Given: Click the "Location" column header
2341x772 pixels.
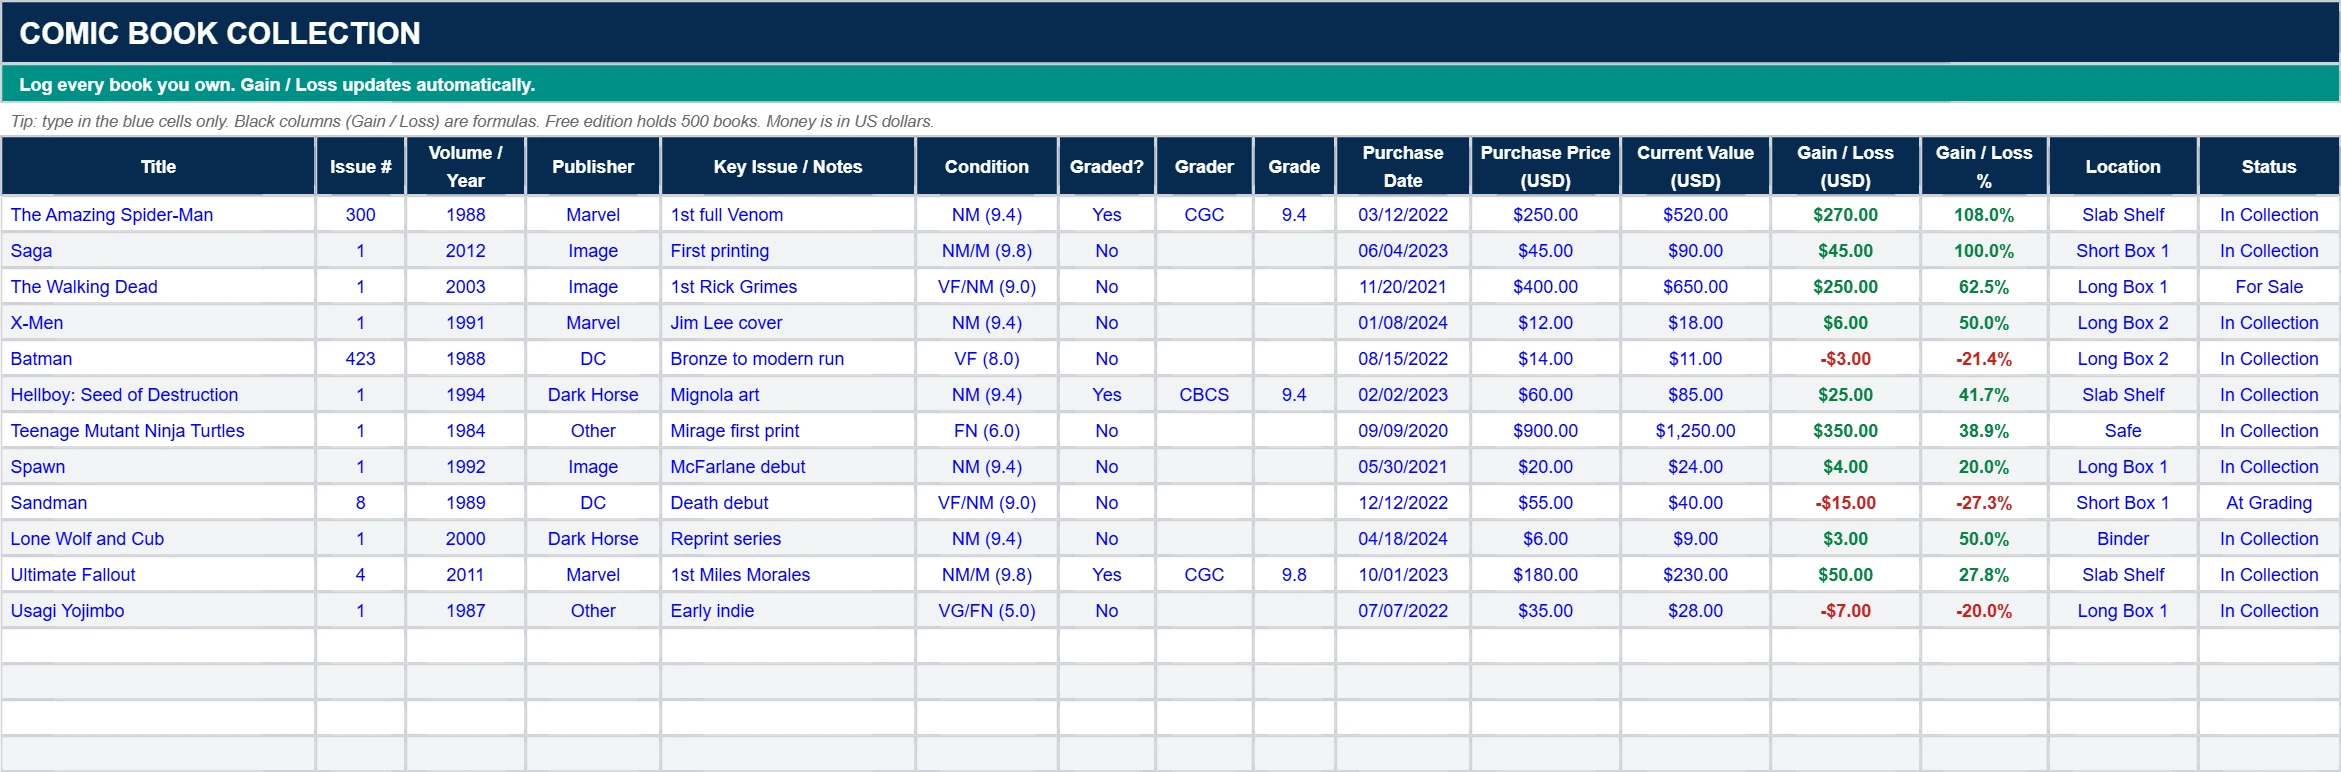Looking at the screenshot, I should tap(2123, 167).
